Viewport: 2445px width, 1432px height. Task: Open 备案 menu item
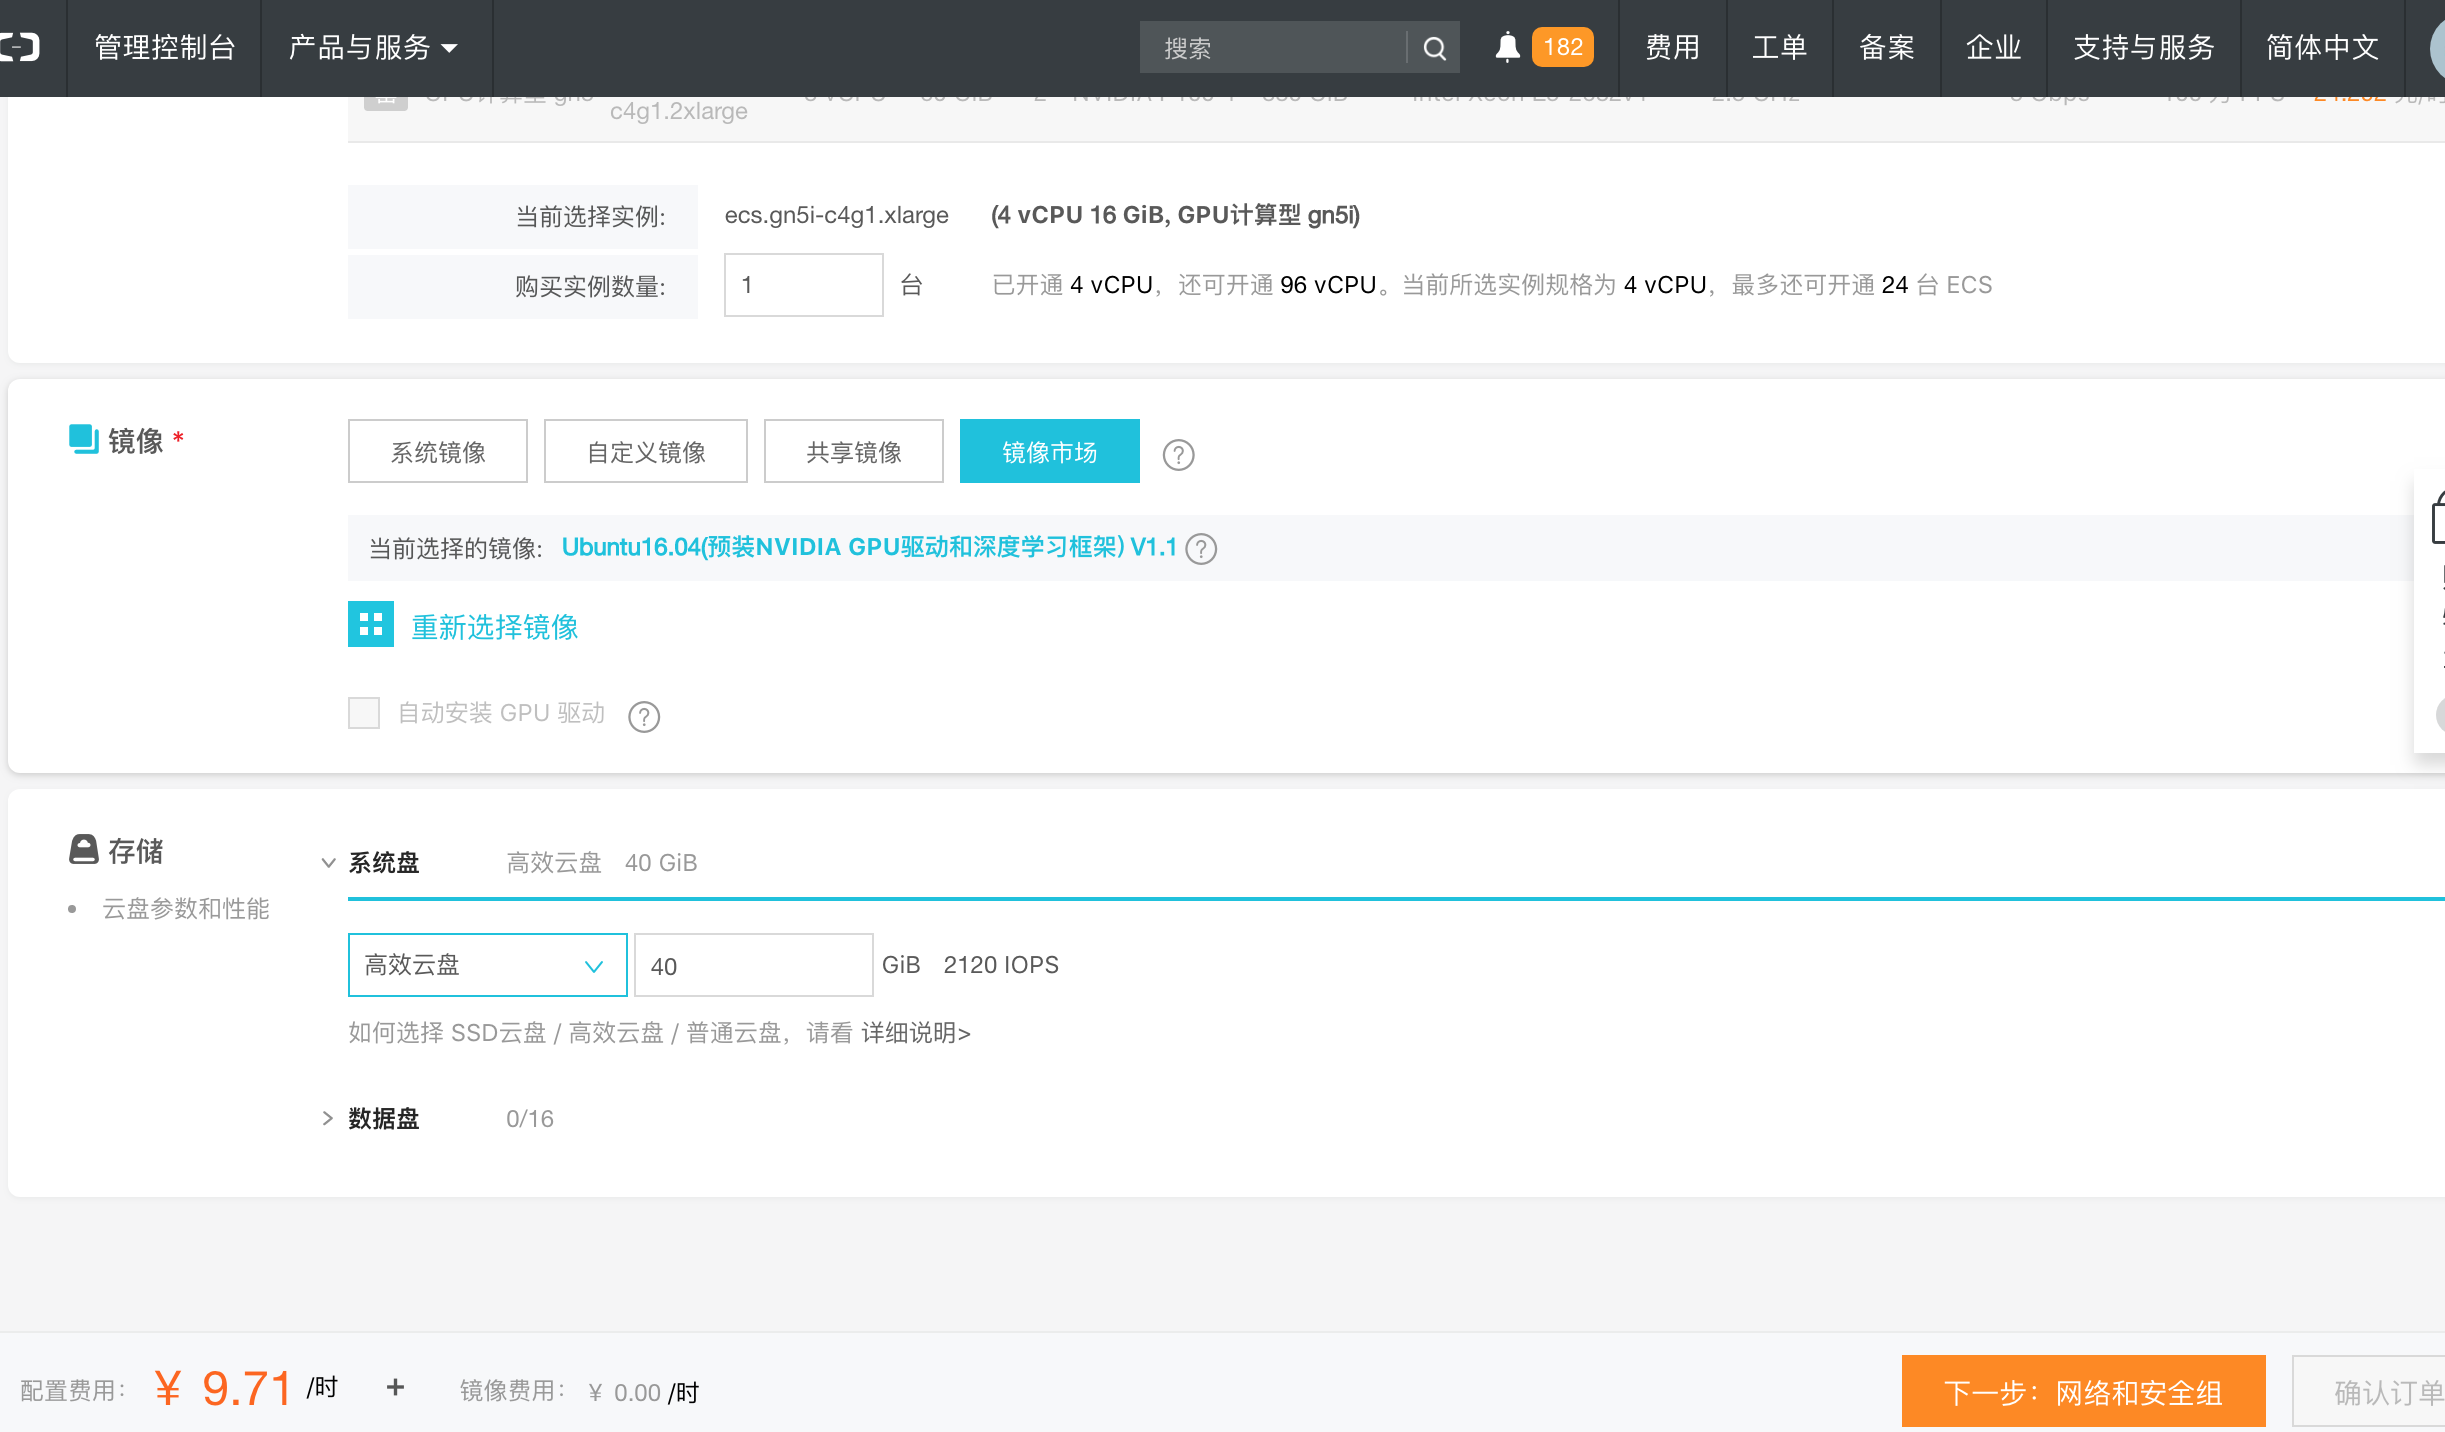1886,48
